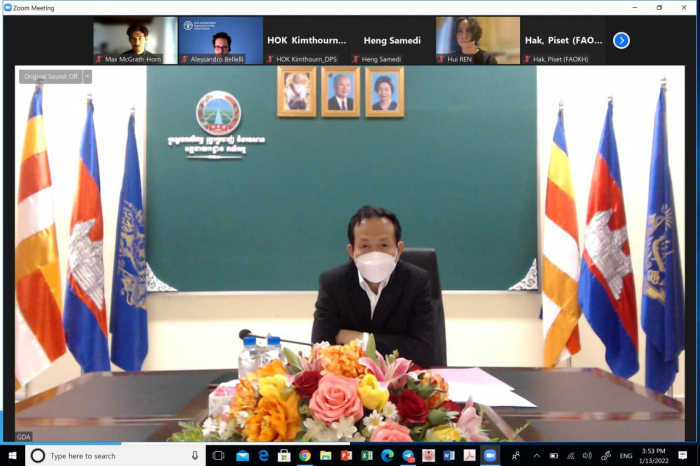This screenshot has width=700, height=466.
Task: Launch PowerPoint from the taskbar
Action: pyautogui.click(x=346, y=456)
